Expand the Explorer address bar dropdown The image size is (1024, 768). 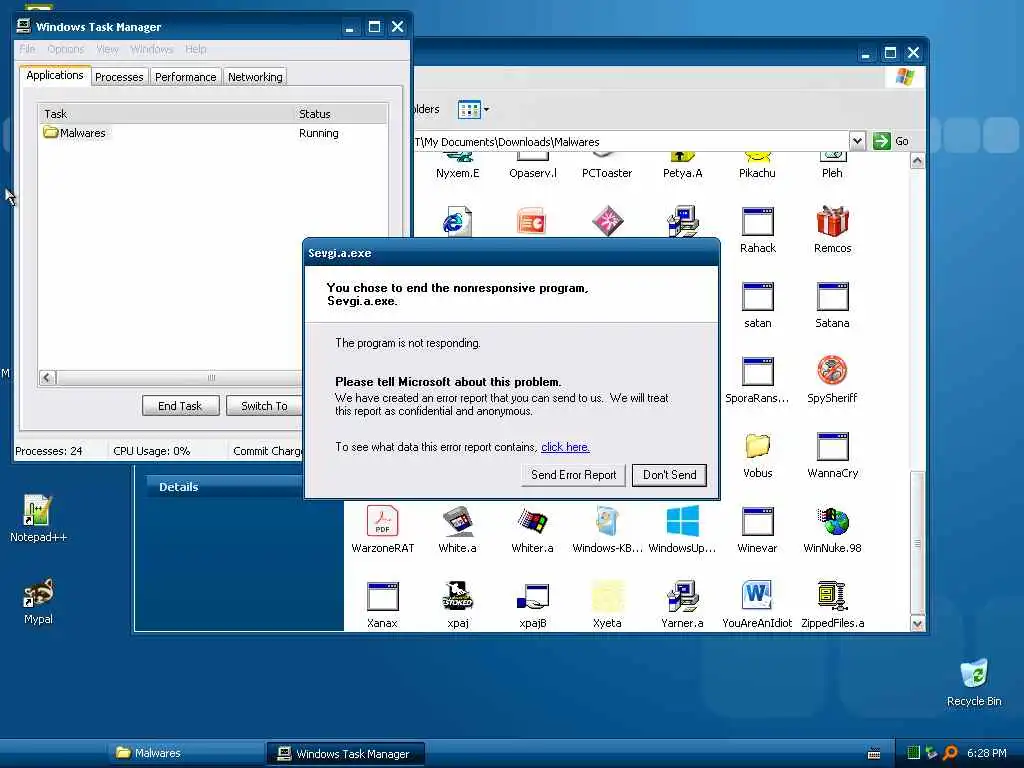857,141
